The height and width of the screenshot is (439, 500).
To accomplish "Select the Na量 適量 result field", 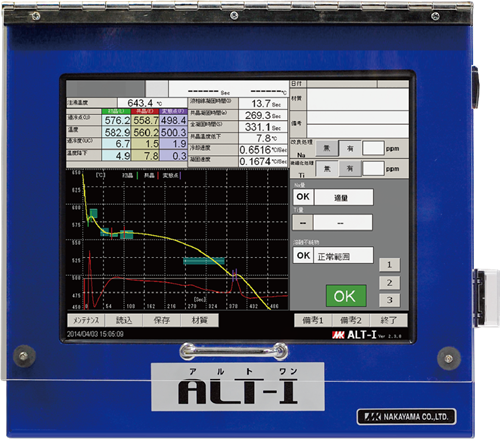I will click(x=343, y=197).
